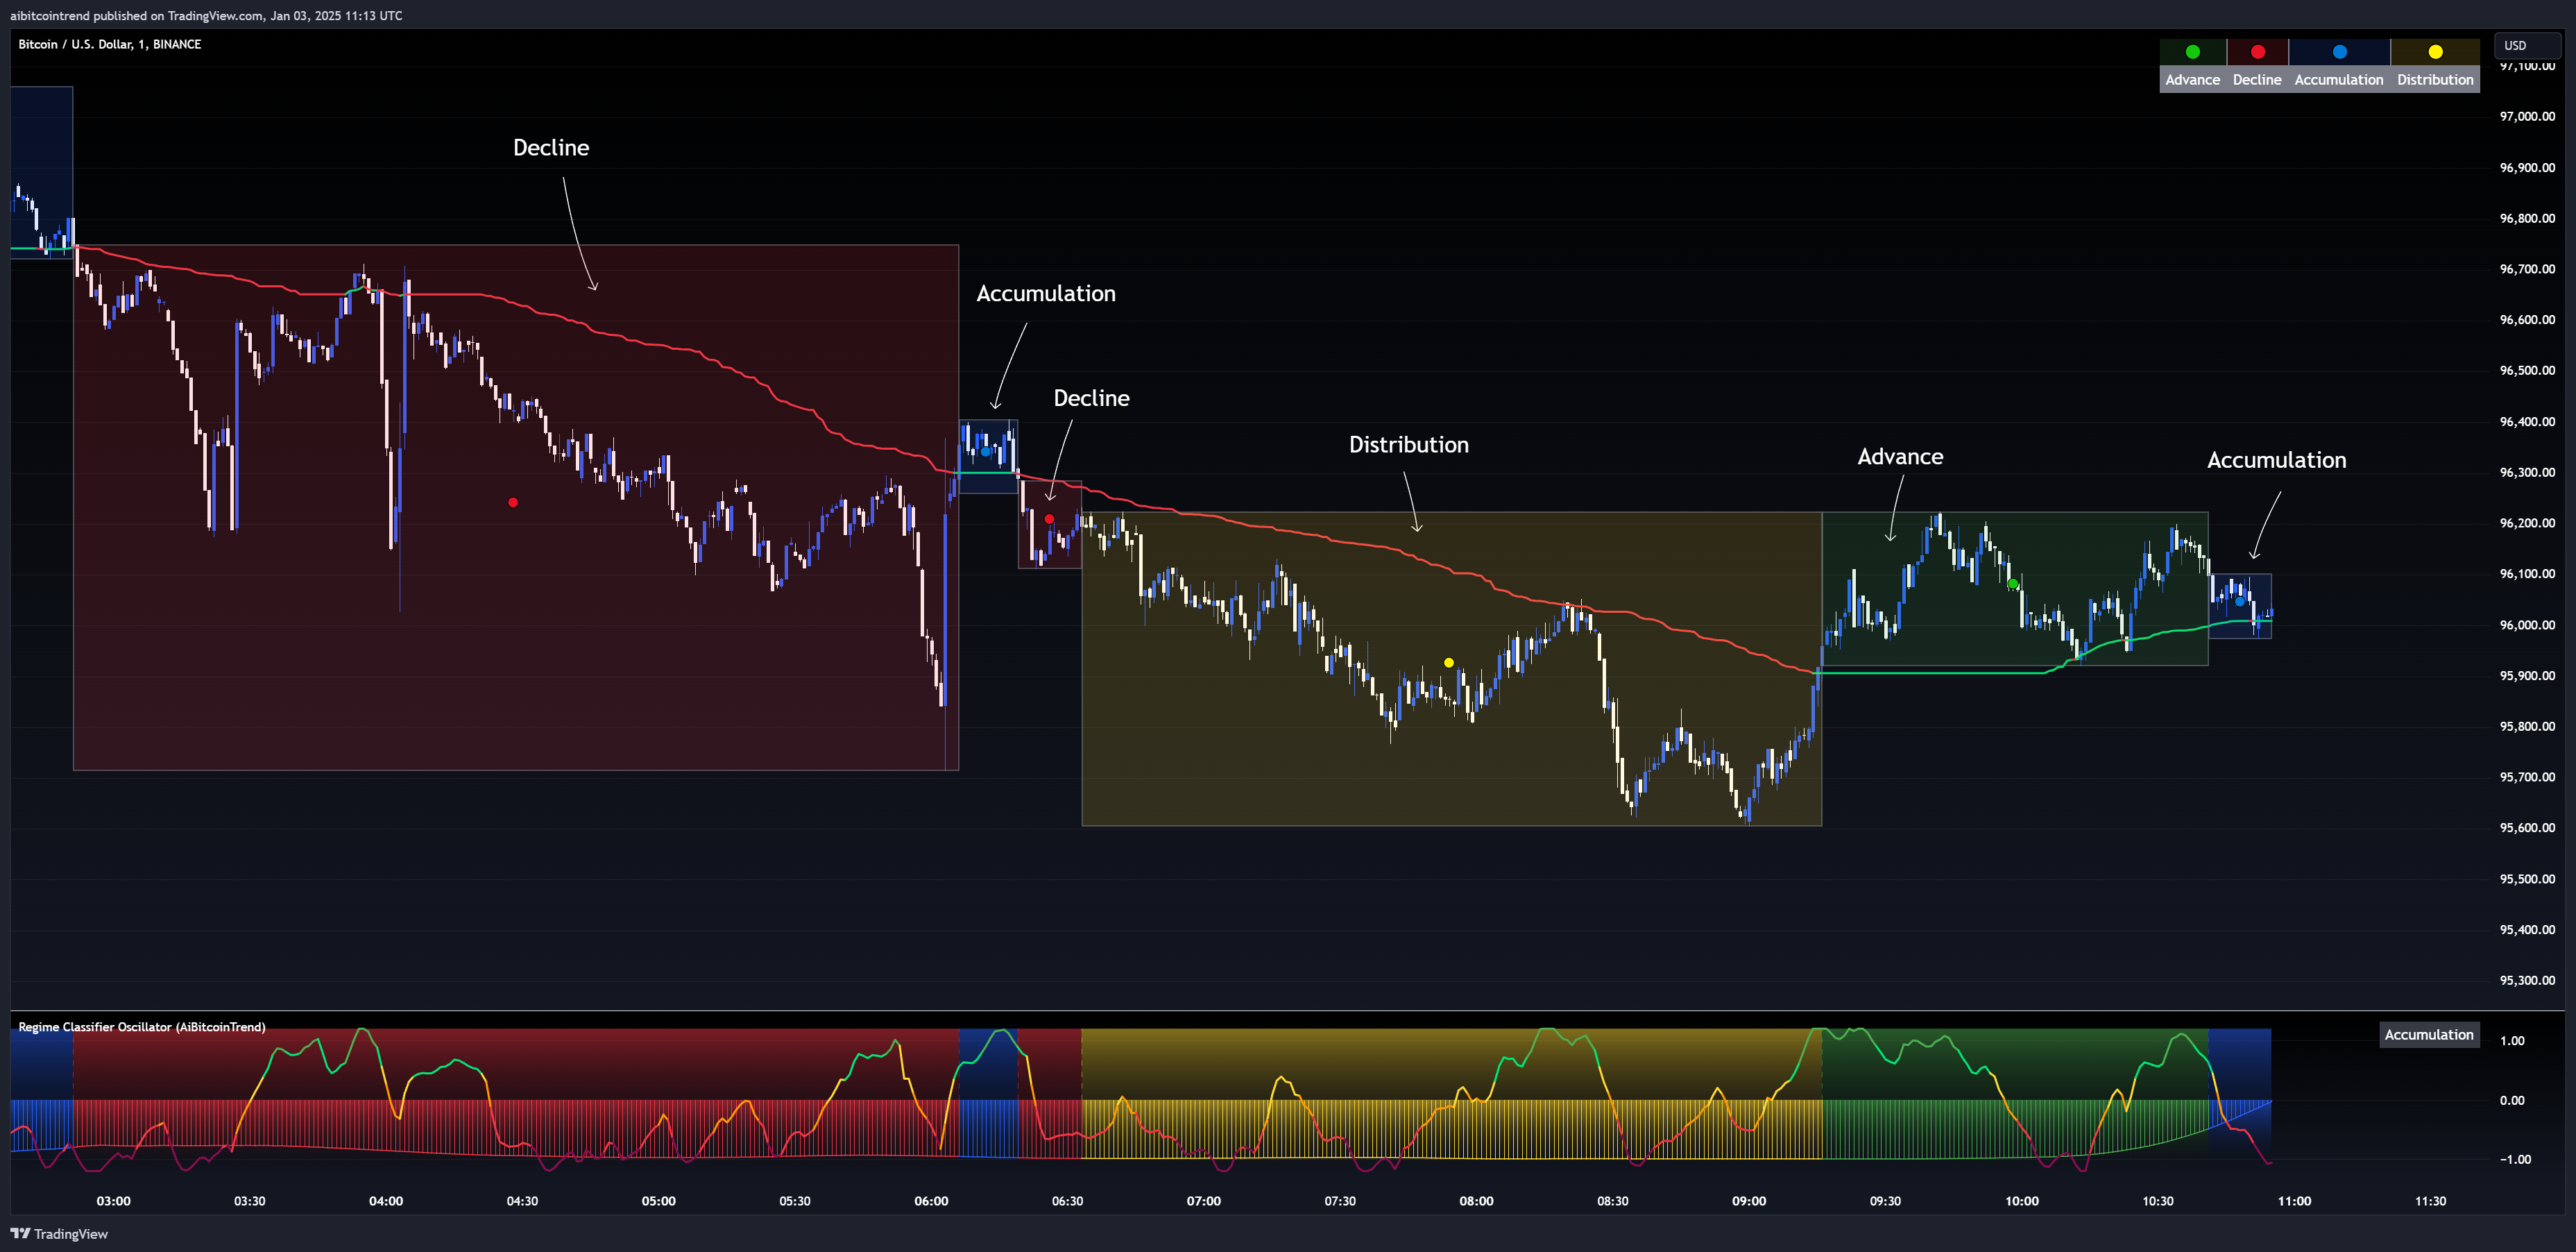Click the 97,000.00 price axis label
This screenshot has width=2576, height=1252.
[x=2527, y=116]
